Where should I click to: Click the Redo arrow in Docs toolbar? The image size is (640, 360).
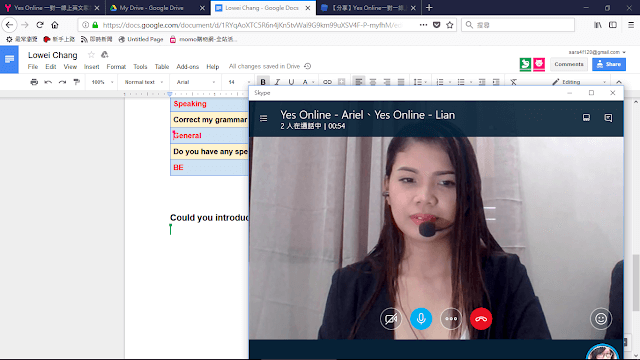(x=62, y=82)
